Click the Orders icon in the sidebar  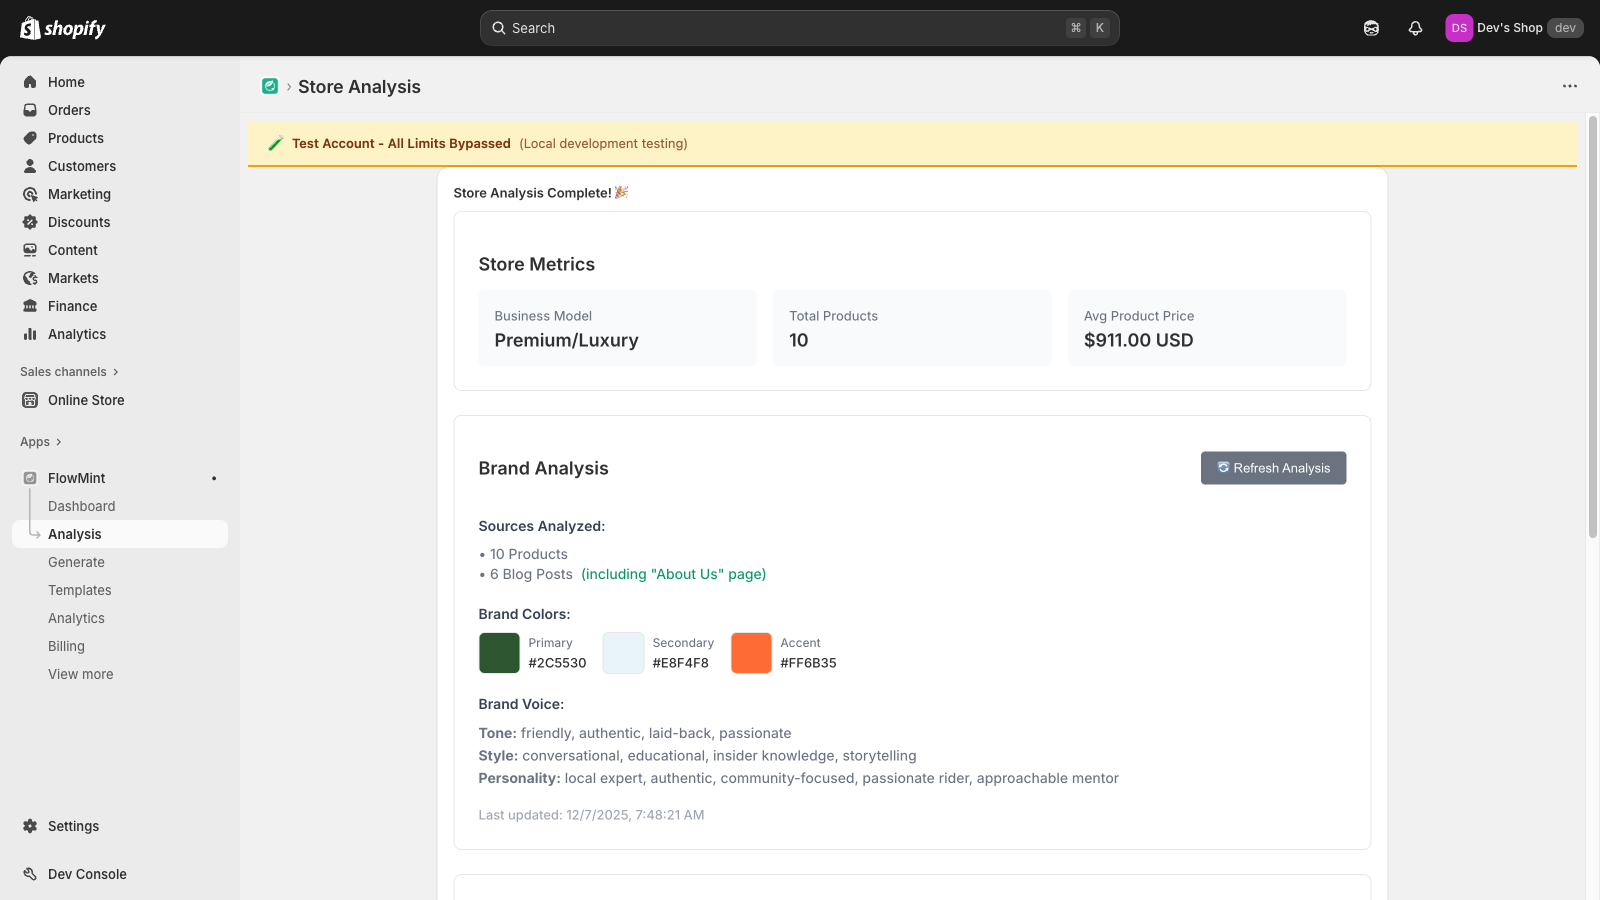coord(30,110)
